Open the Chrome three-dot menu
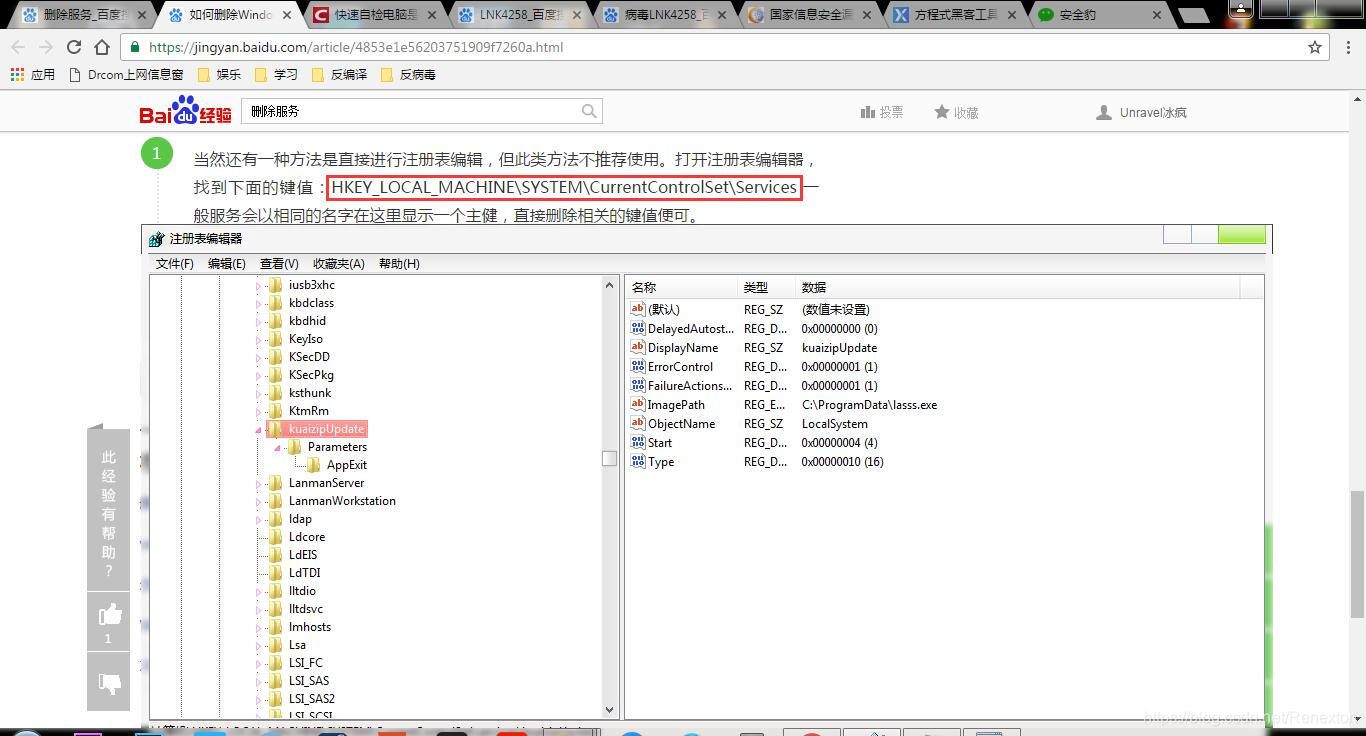 (1346, 47)
